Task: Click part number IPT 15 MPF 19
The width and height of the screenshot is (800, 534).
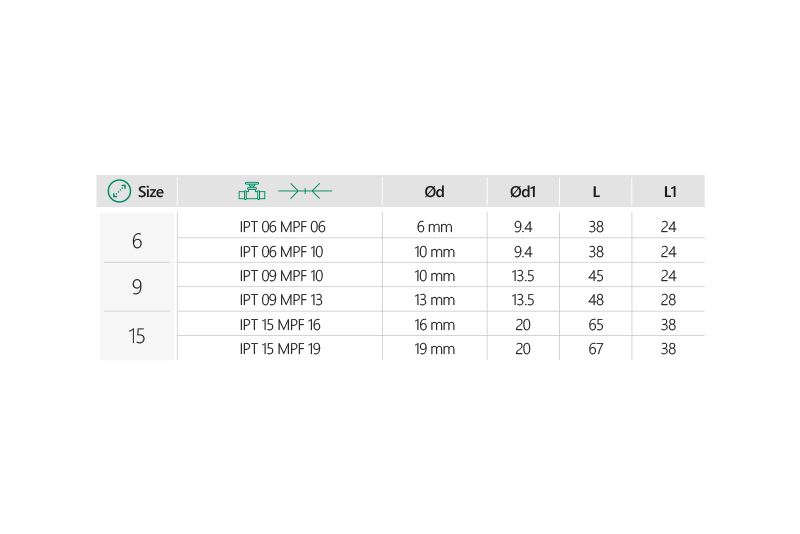Action: tap(281, 348)
